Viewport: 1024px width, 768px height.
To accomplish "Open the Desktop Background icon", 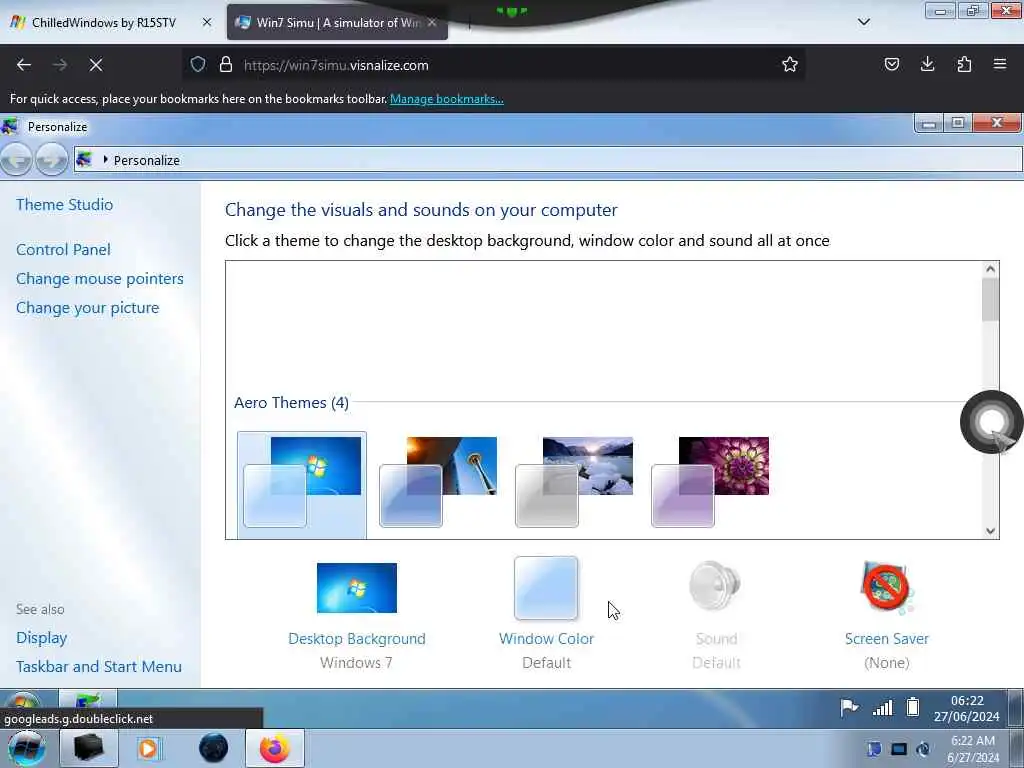I will tap(357, 588).
